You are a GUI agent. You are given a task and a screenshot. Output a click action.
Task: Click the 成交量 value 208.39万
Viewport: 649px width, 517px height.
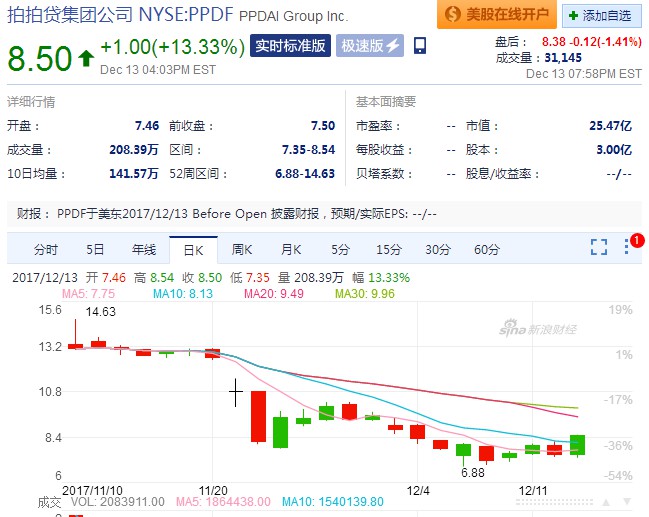(x=134, y=149)
